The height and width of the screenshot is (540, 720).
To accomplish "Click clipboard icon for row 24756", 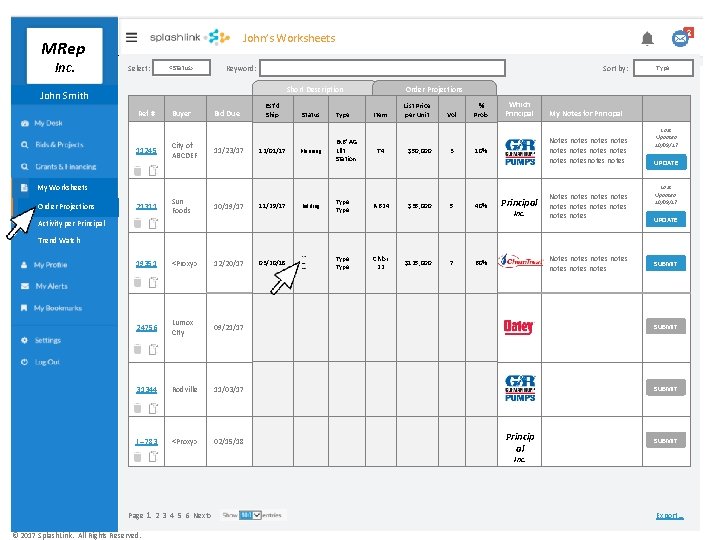I will (x=153, y=349).
